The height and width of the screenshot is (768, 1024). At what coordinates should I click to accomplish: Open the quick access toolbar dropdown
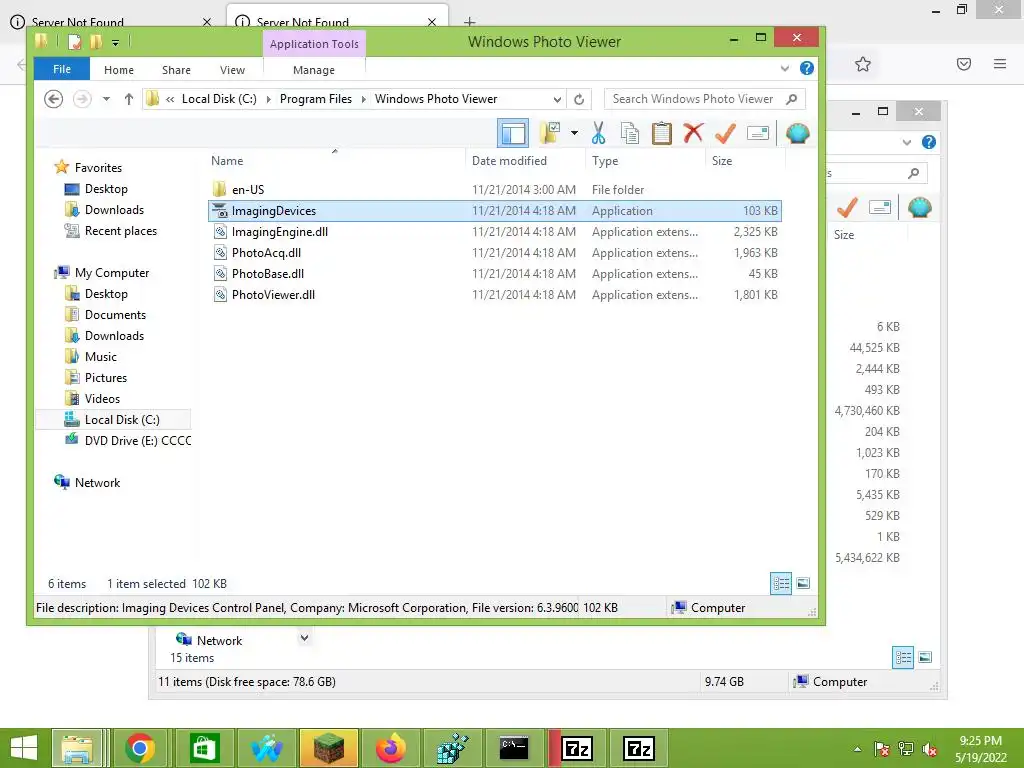coord(115,42)
